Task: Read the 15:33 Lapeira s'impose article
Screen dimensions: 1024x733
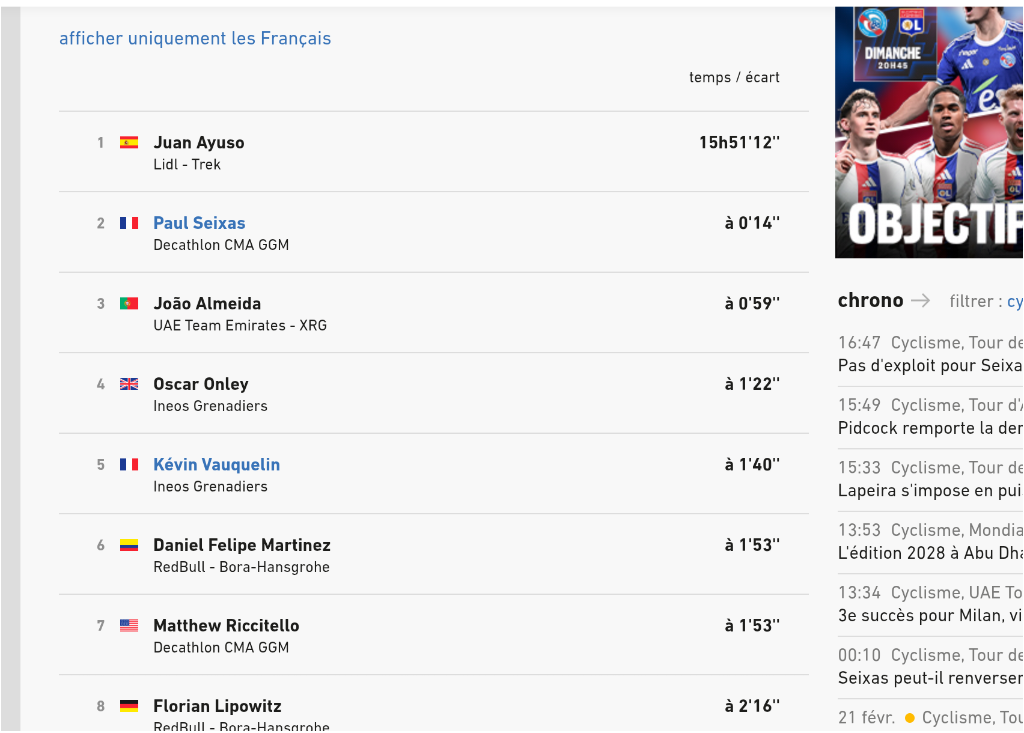Action: [x=930, y=490]
